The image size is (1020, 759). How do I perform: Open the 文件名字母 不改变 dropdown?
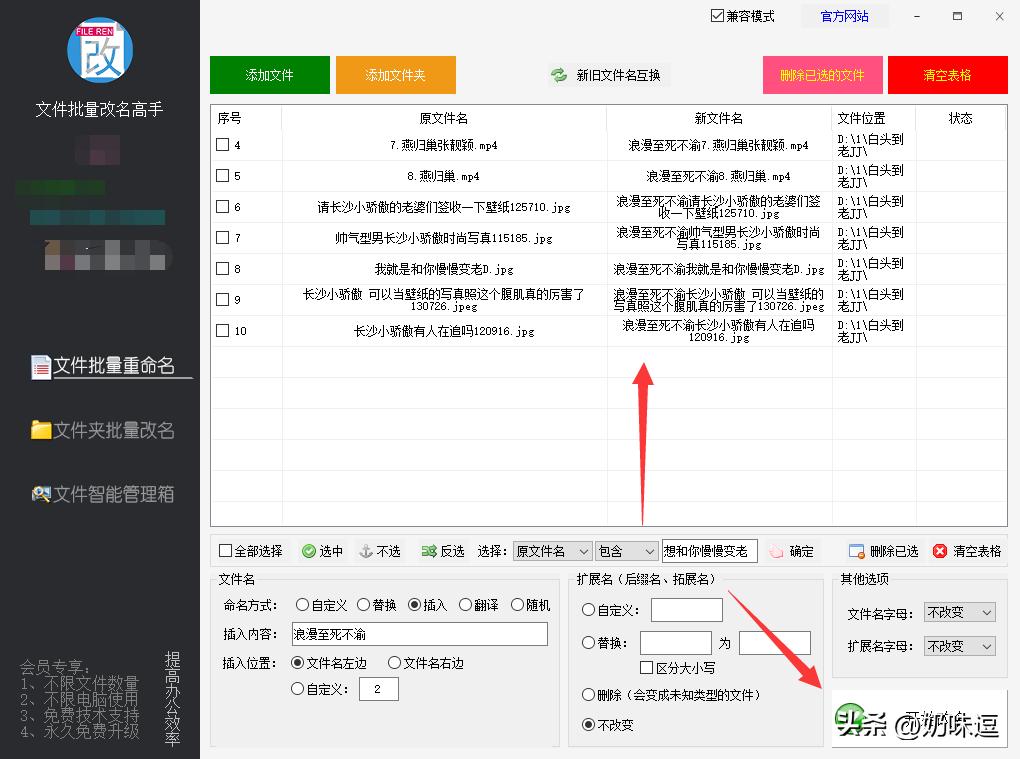tap(958, 612)
